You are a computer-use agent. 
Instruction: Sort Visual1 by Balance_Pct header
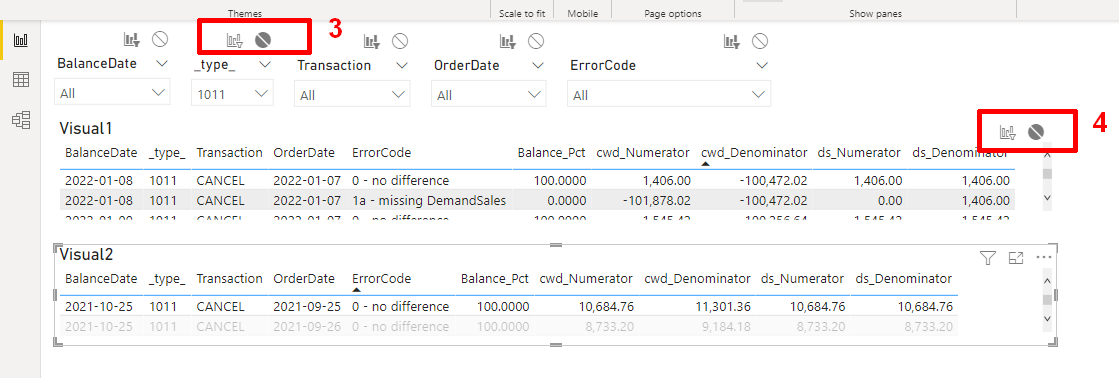(x=552, y=153)
